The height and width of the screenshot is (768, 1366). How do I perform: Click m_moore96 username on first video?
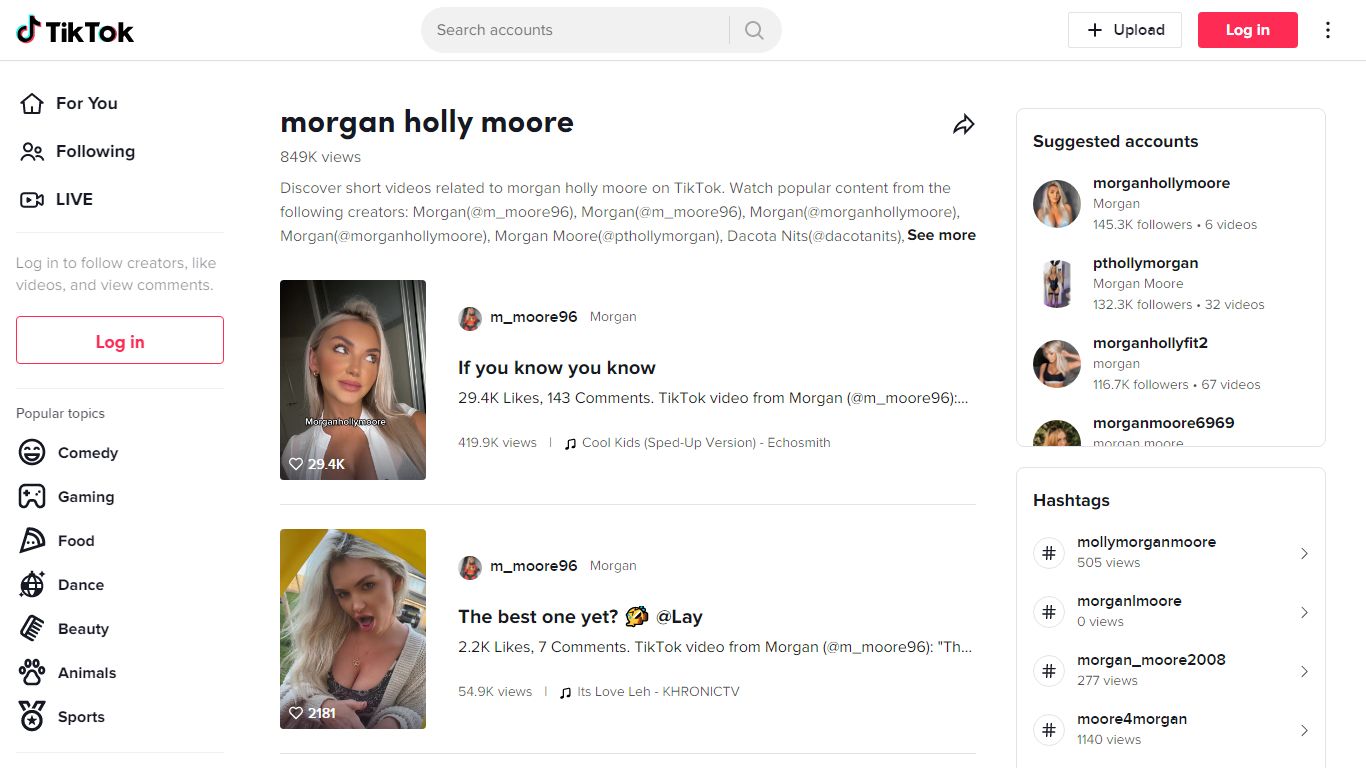(x=533, y=317)
